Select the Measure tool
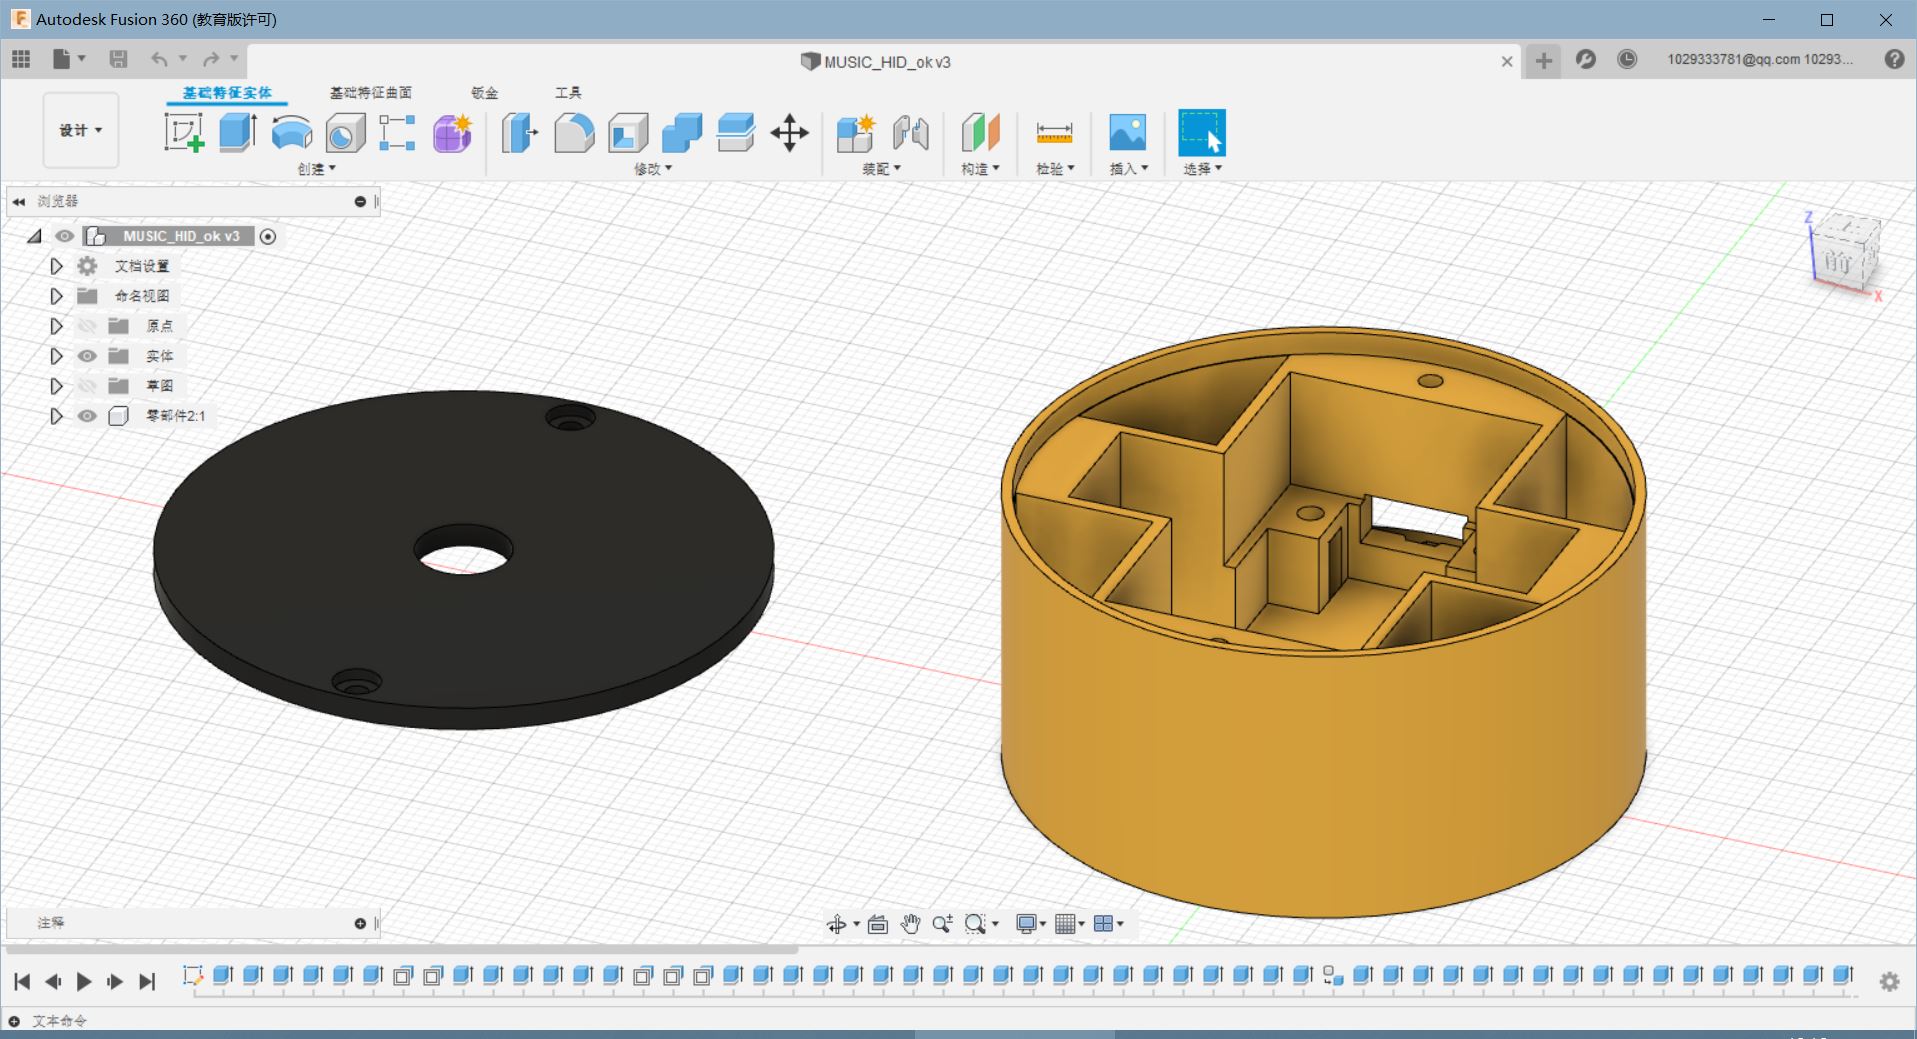The width and height of the screenshot is (1917, 1039). tap(1054, 132)
